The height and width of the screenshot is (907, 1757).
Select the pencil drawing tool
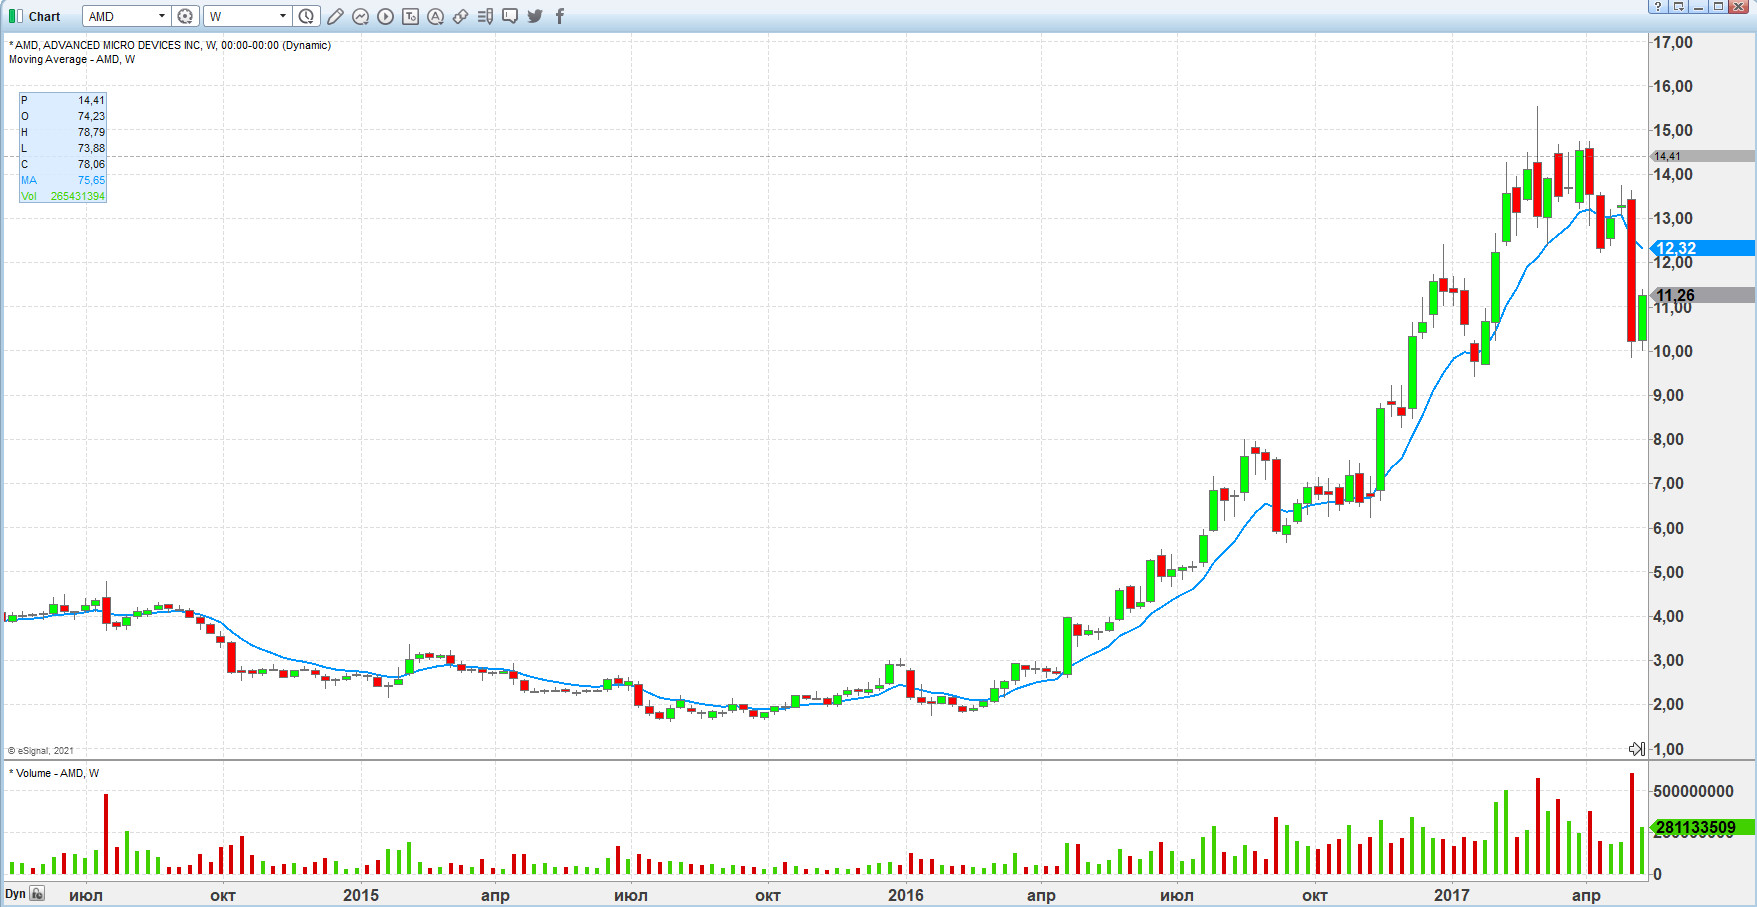[x=336, y=17]
